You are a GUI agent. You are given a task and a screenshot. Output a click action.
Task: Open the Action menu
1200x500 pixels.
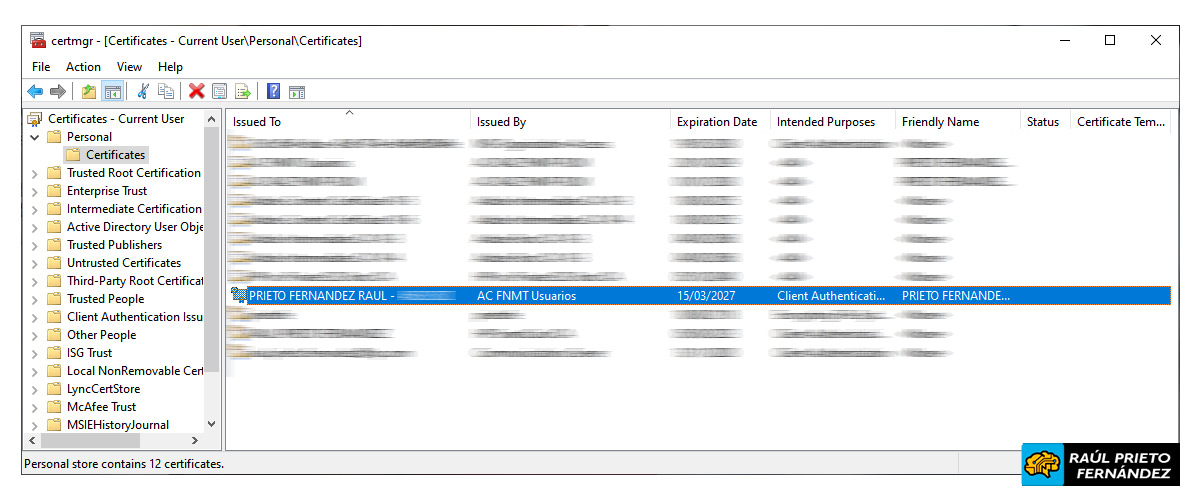83,67
